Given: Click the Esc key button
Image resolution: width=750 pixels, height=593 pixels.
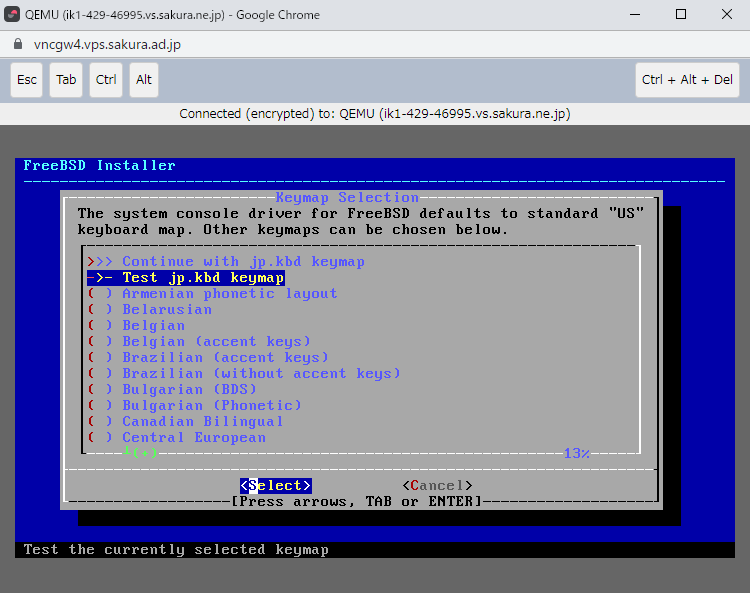Looking at the screenshot, I should [27, 80].
